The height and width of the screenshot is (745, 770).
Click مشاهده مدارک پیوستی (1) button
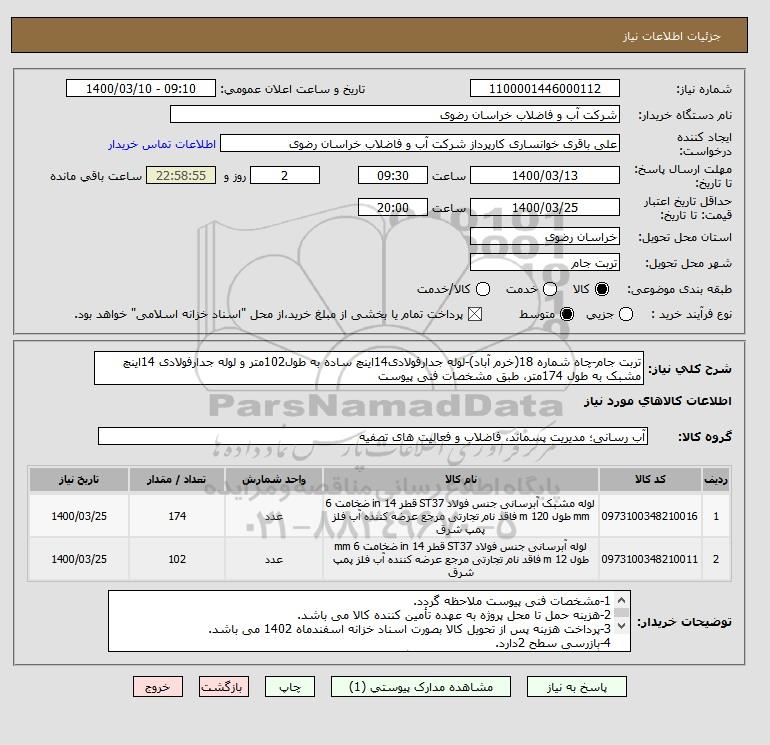pos(421,687)
